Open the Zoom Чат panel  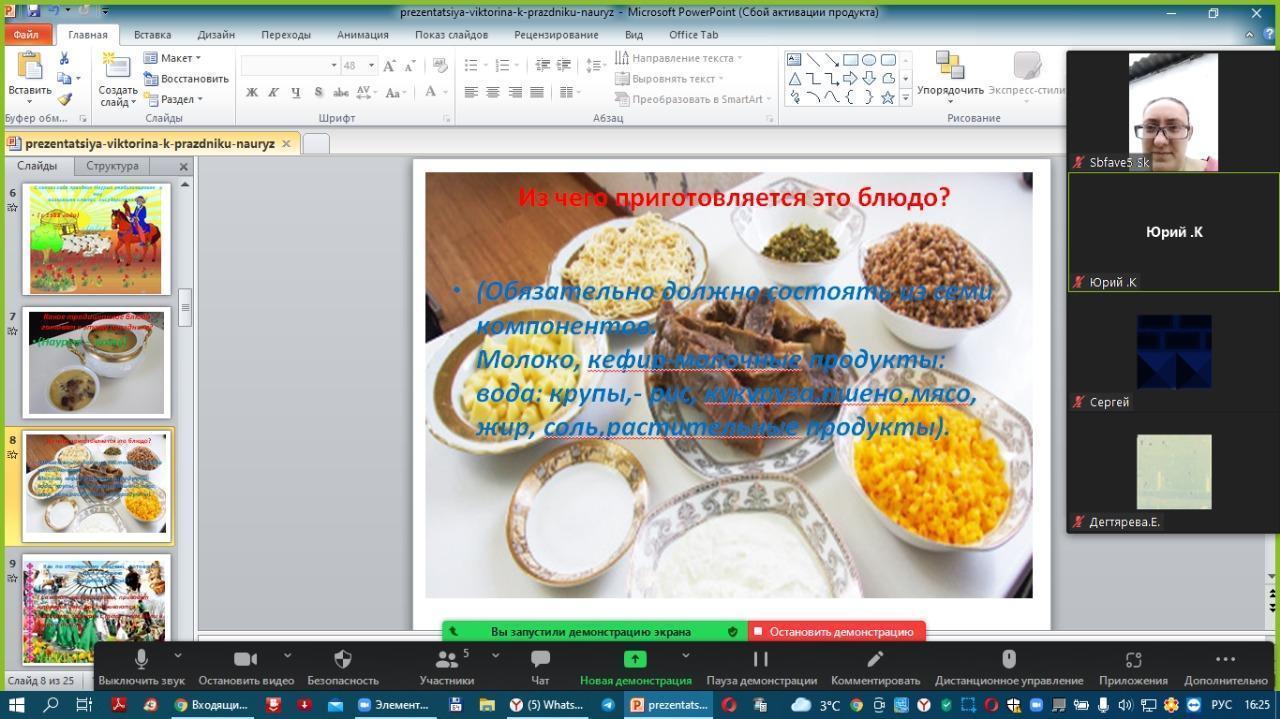point(540,659)
